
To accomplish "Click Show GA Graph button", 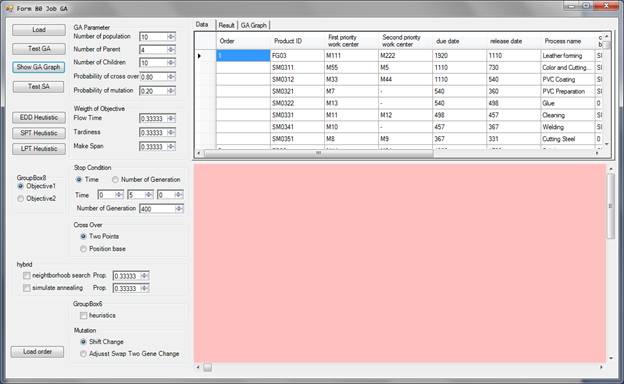I will click(x=39, y=67).
